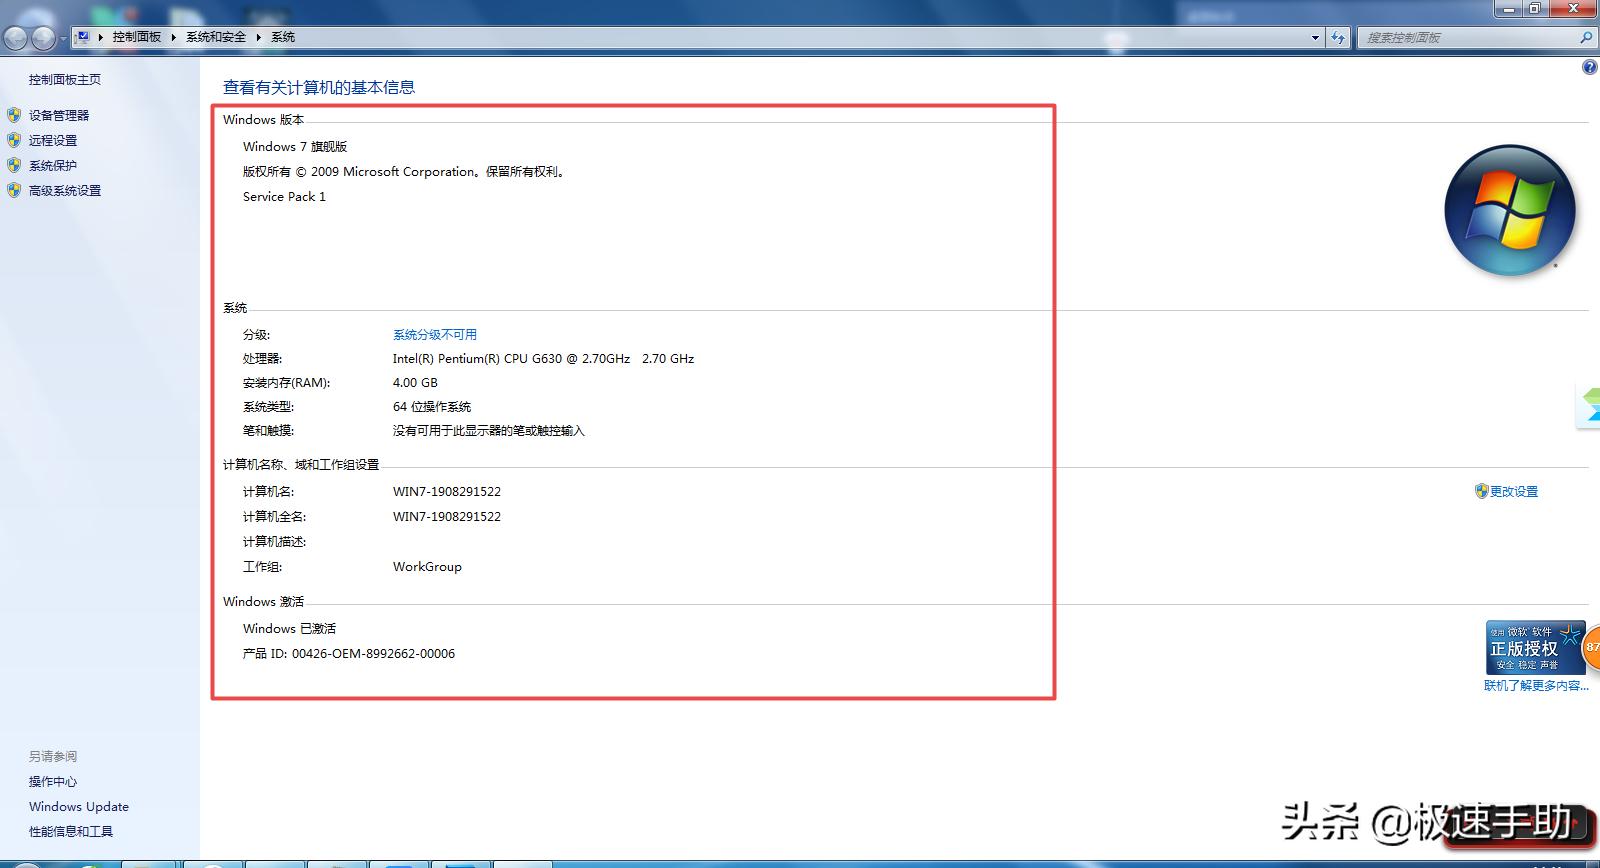Go back using the Back arrow button

coord(16,38)
